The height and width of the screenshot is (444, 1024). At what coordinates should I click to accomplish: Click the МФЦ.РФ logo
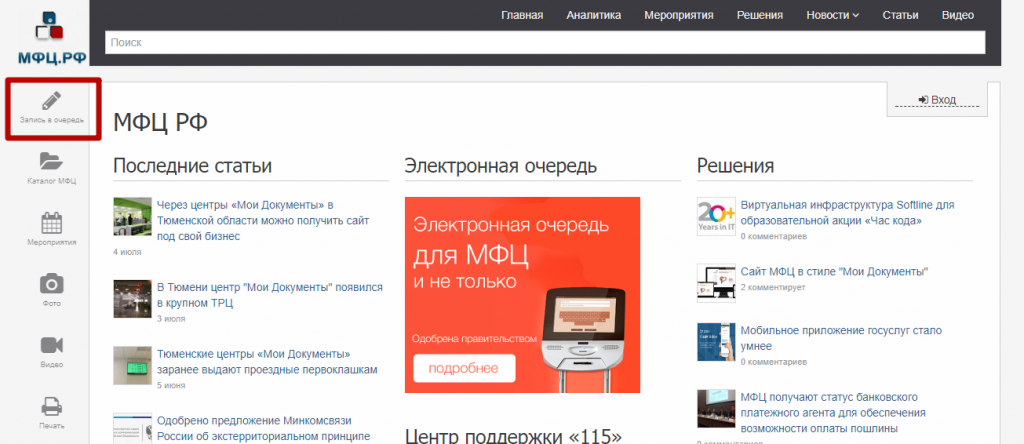(x=44, y=39)
